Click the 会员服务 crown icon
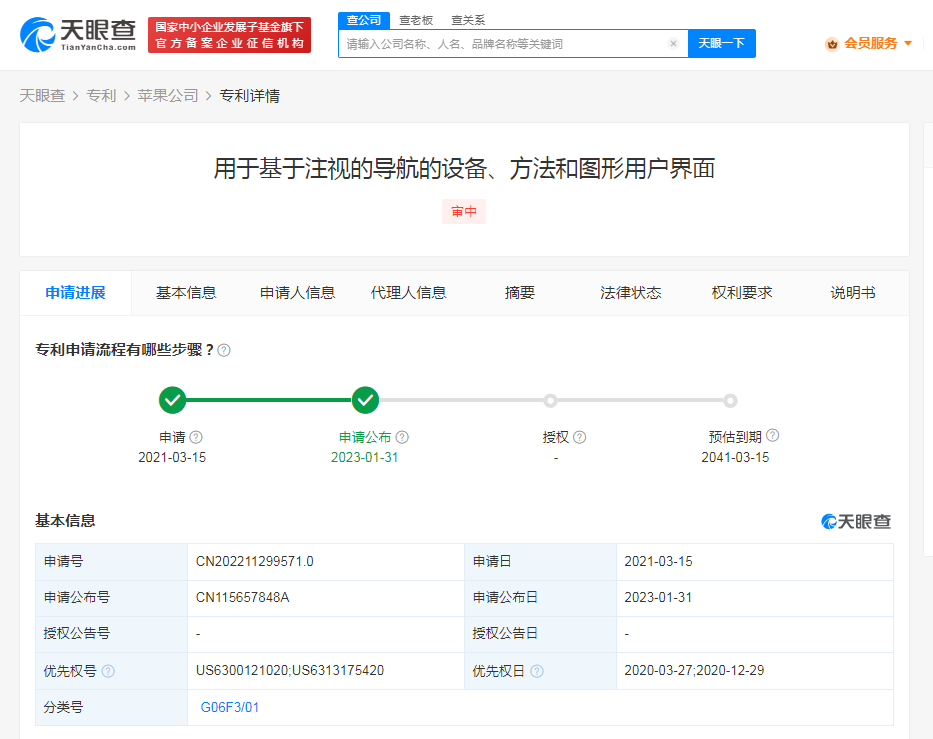933x739 pixels. pos(831,44)
